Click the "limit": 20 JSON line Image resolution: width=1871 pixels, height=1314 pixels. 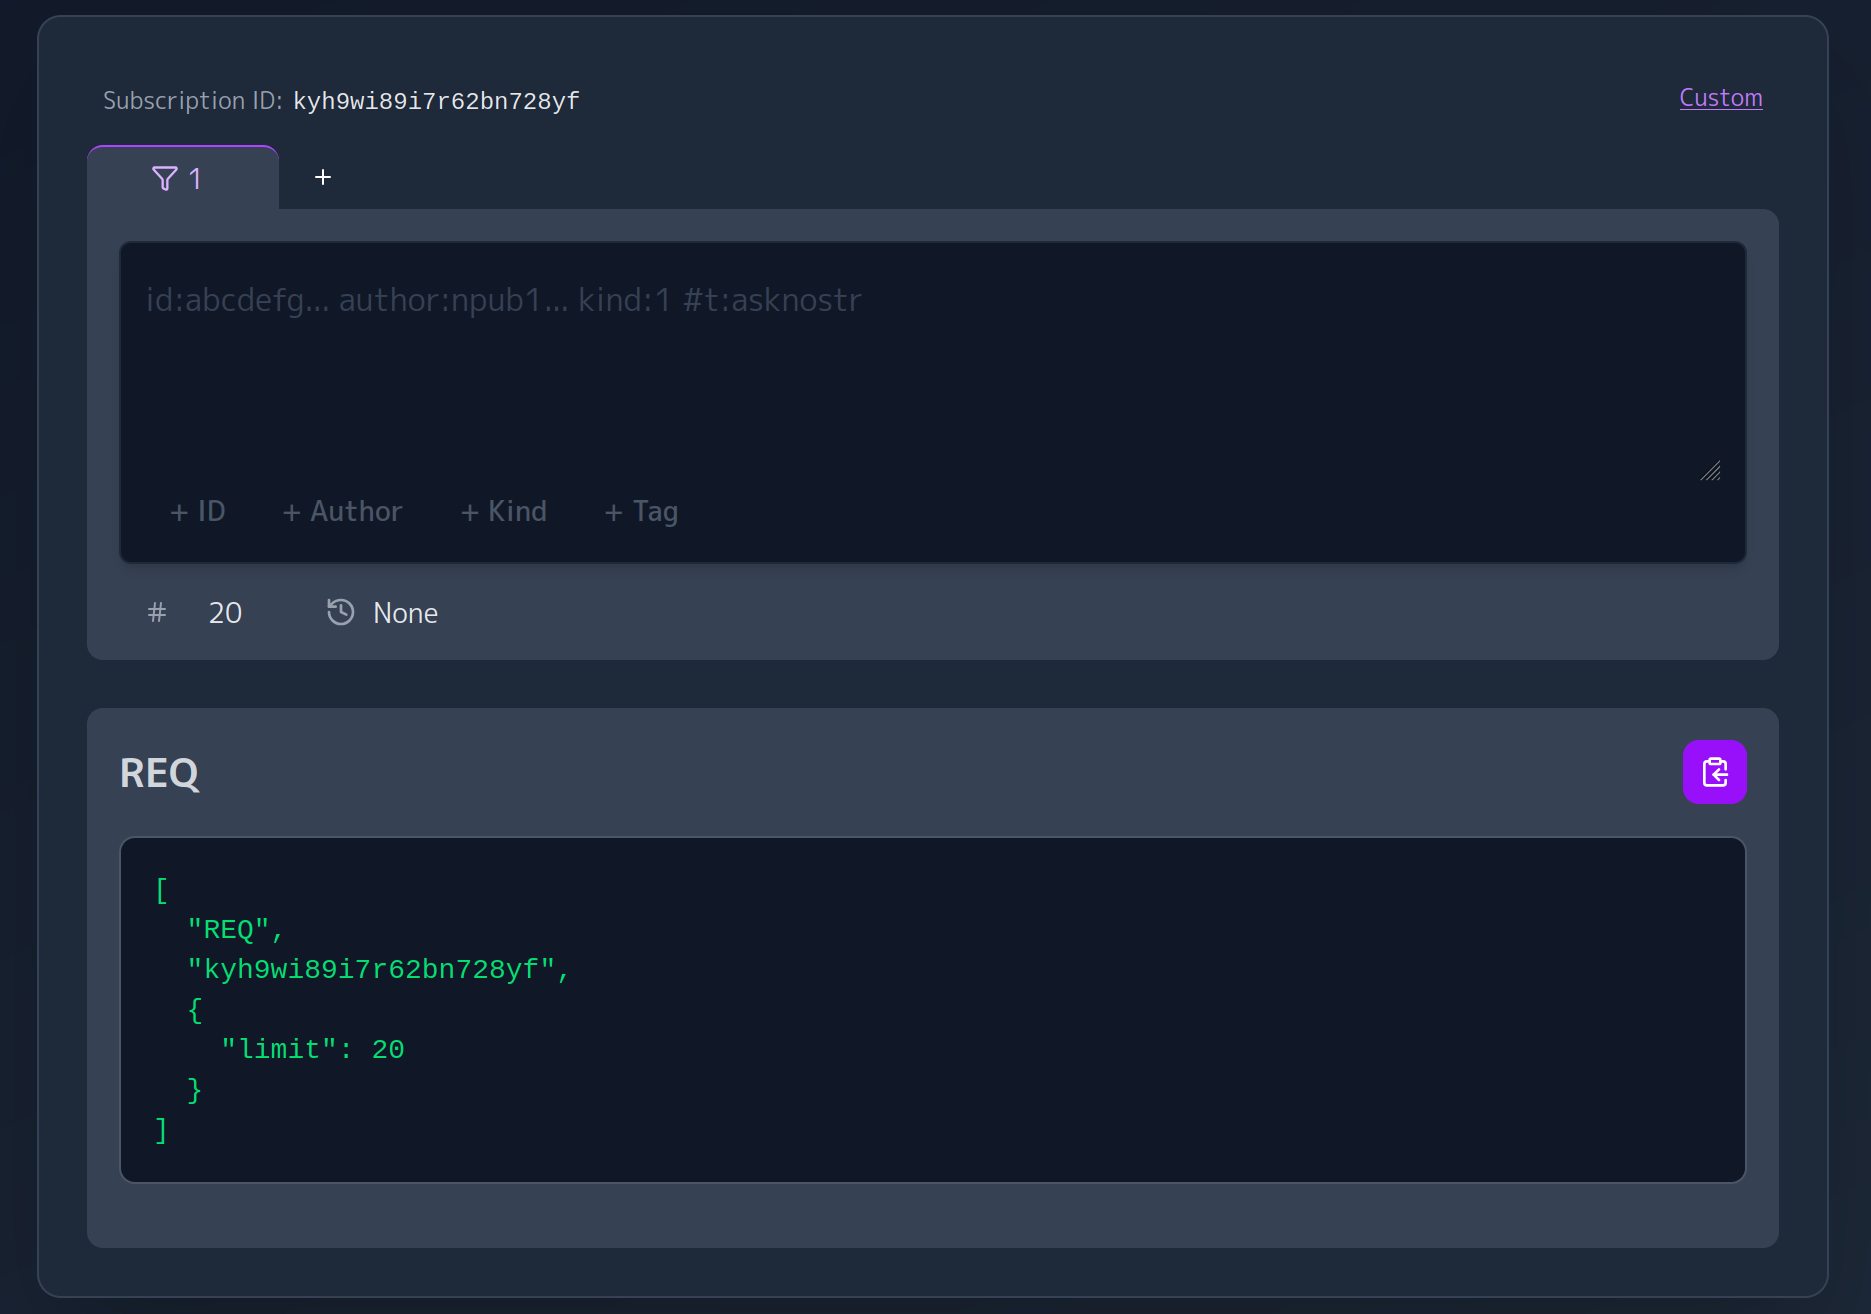[313, 1049]
